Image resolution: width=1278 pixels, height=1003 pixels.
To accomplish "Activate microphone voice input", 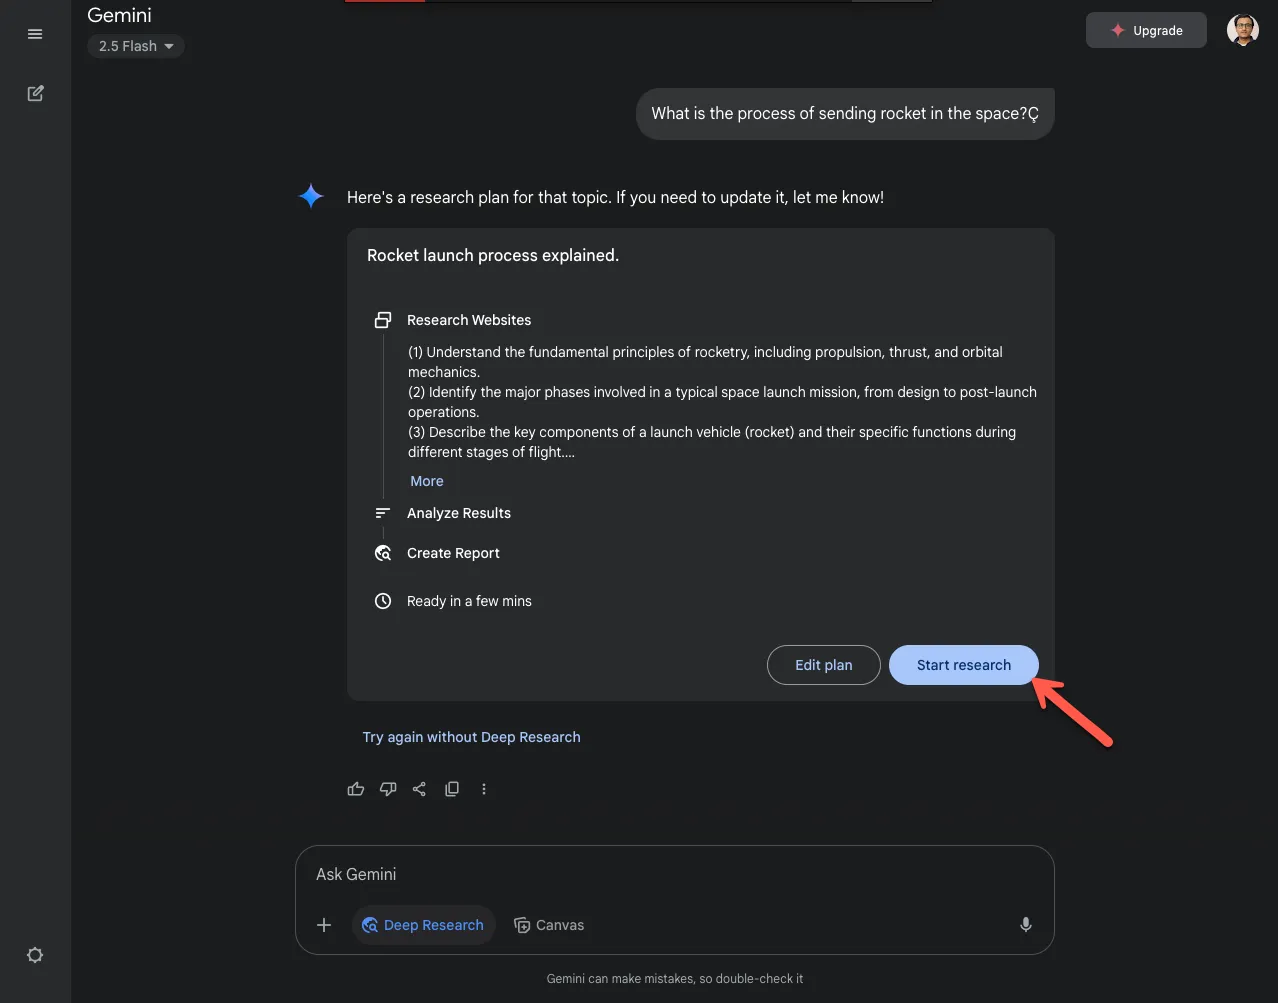I will pos(1026,925).
